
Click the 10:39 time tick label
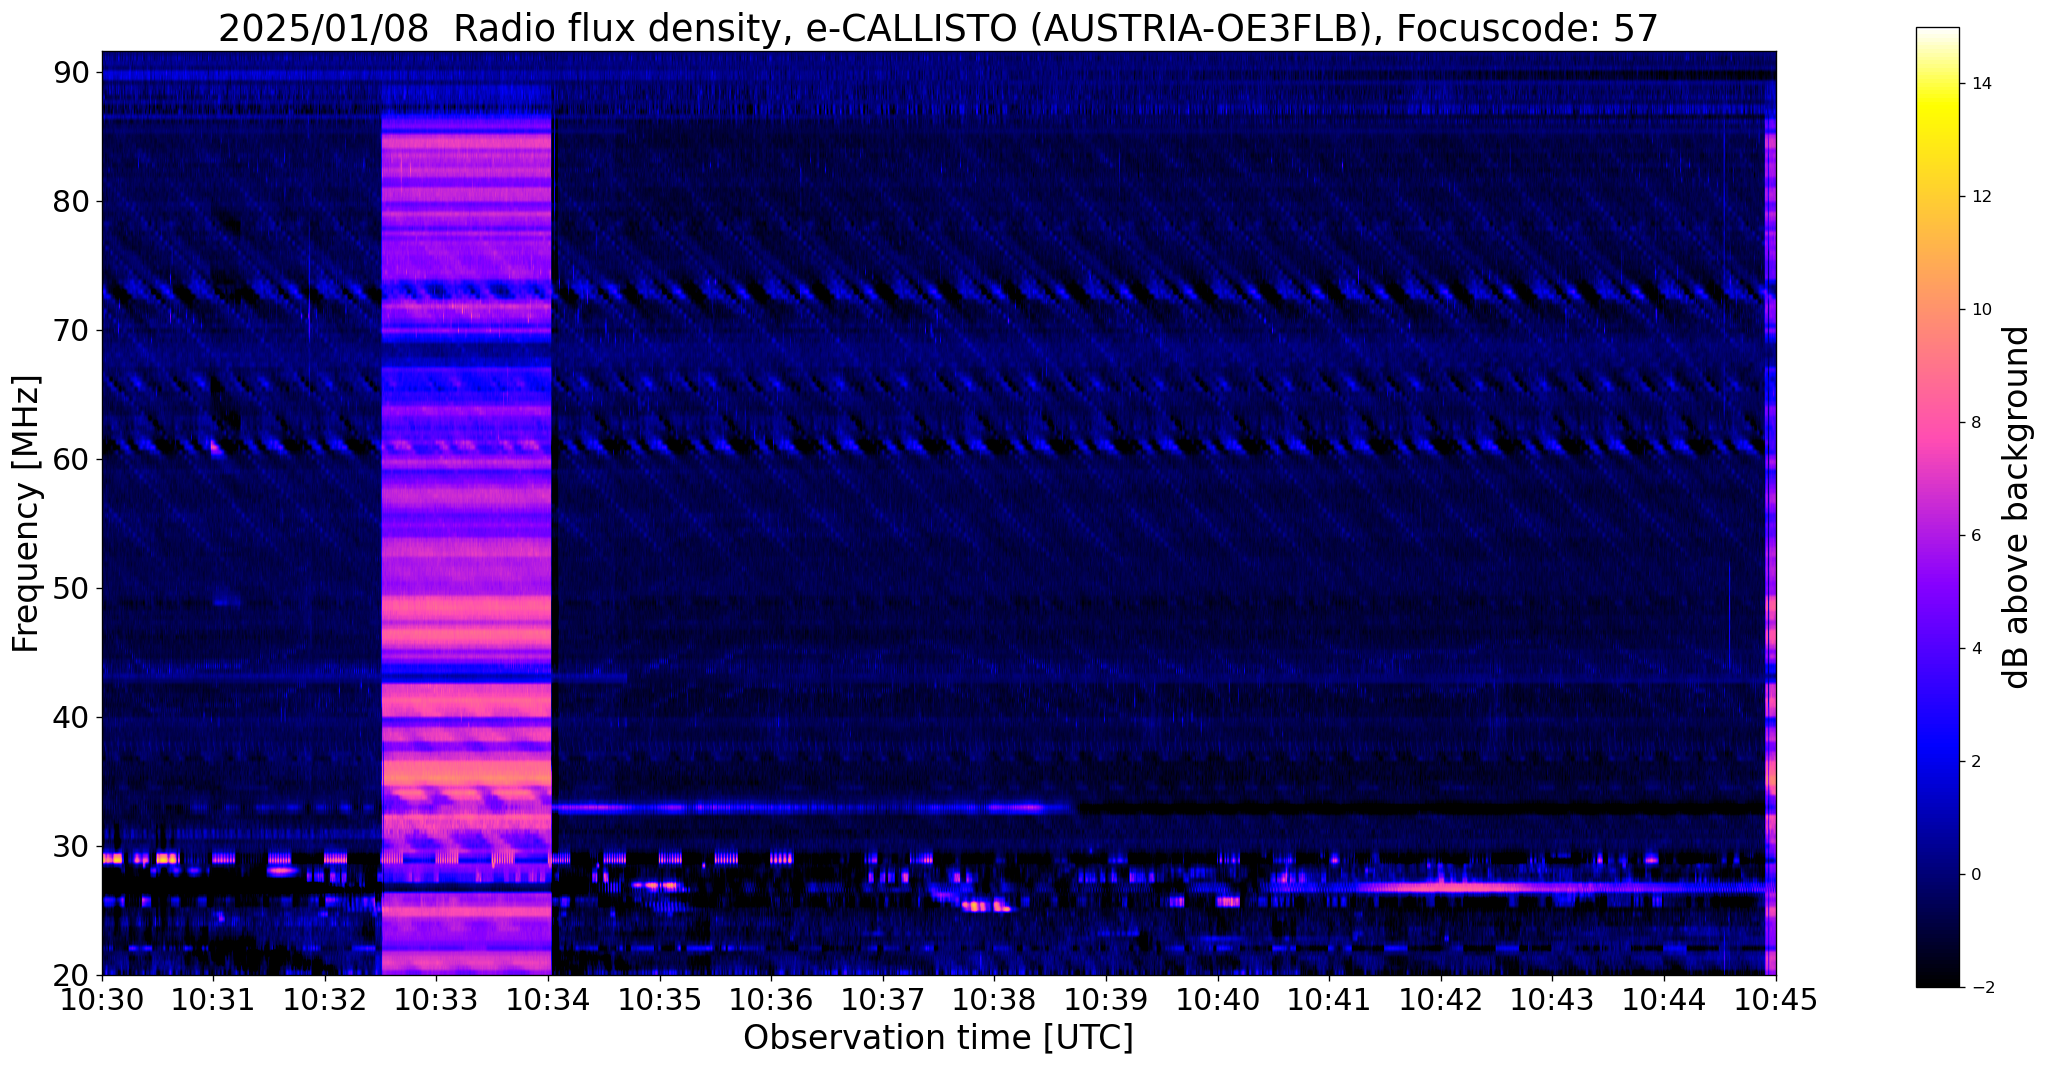[1106, 999]
